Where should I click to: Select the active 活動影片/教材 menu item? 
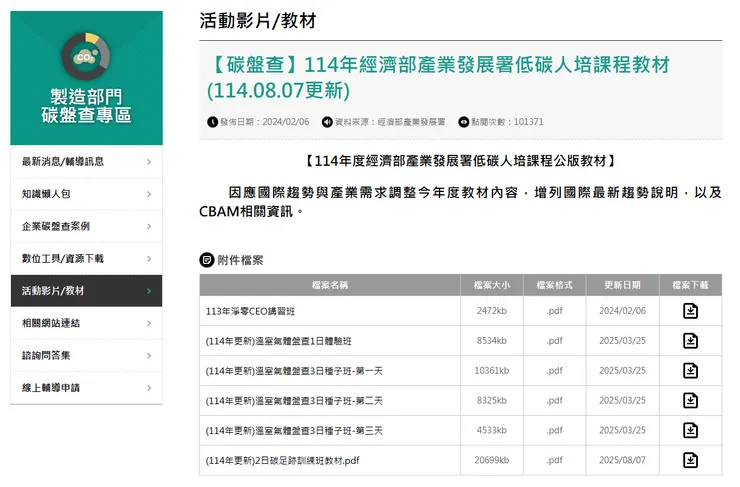(86, 291)
